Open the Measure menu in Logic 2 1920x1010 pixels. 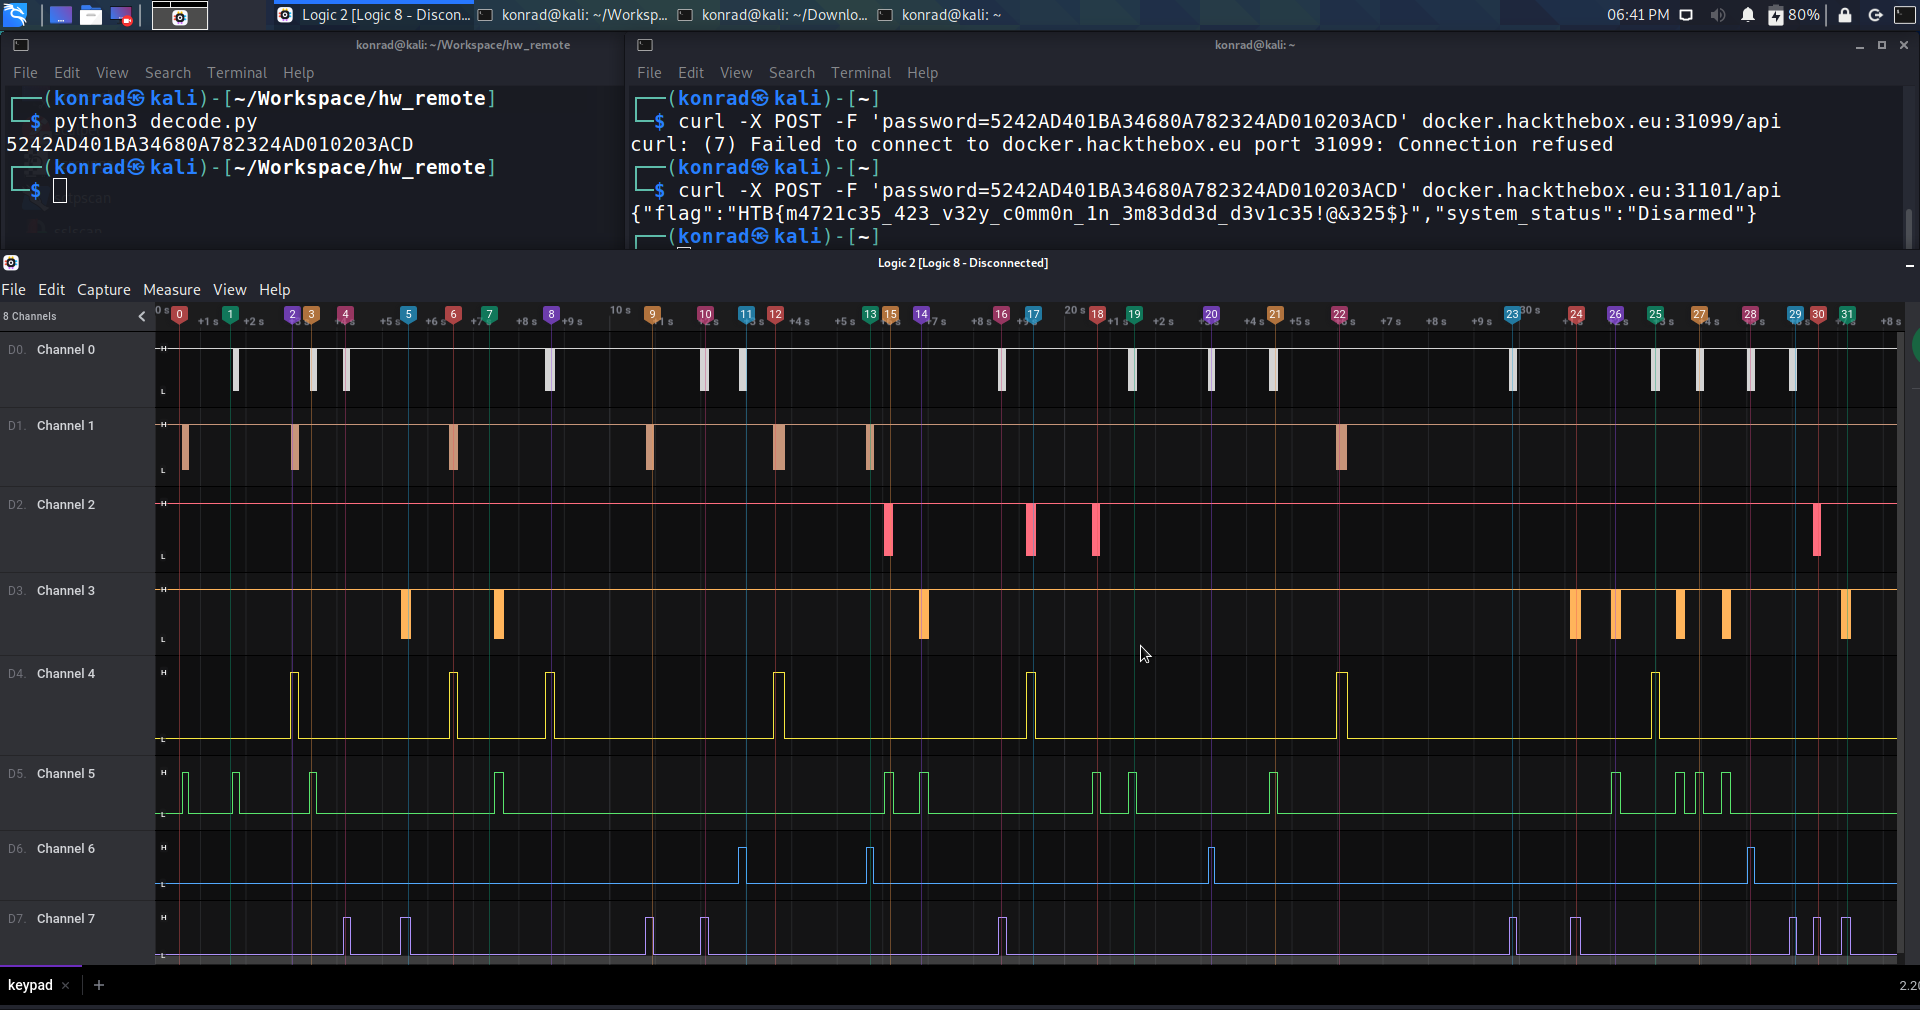click(172, 290)
